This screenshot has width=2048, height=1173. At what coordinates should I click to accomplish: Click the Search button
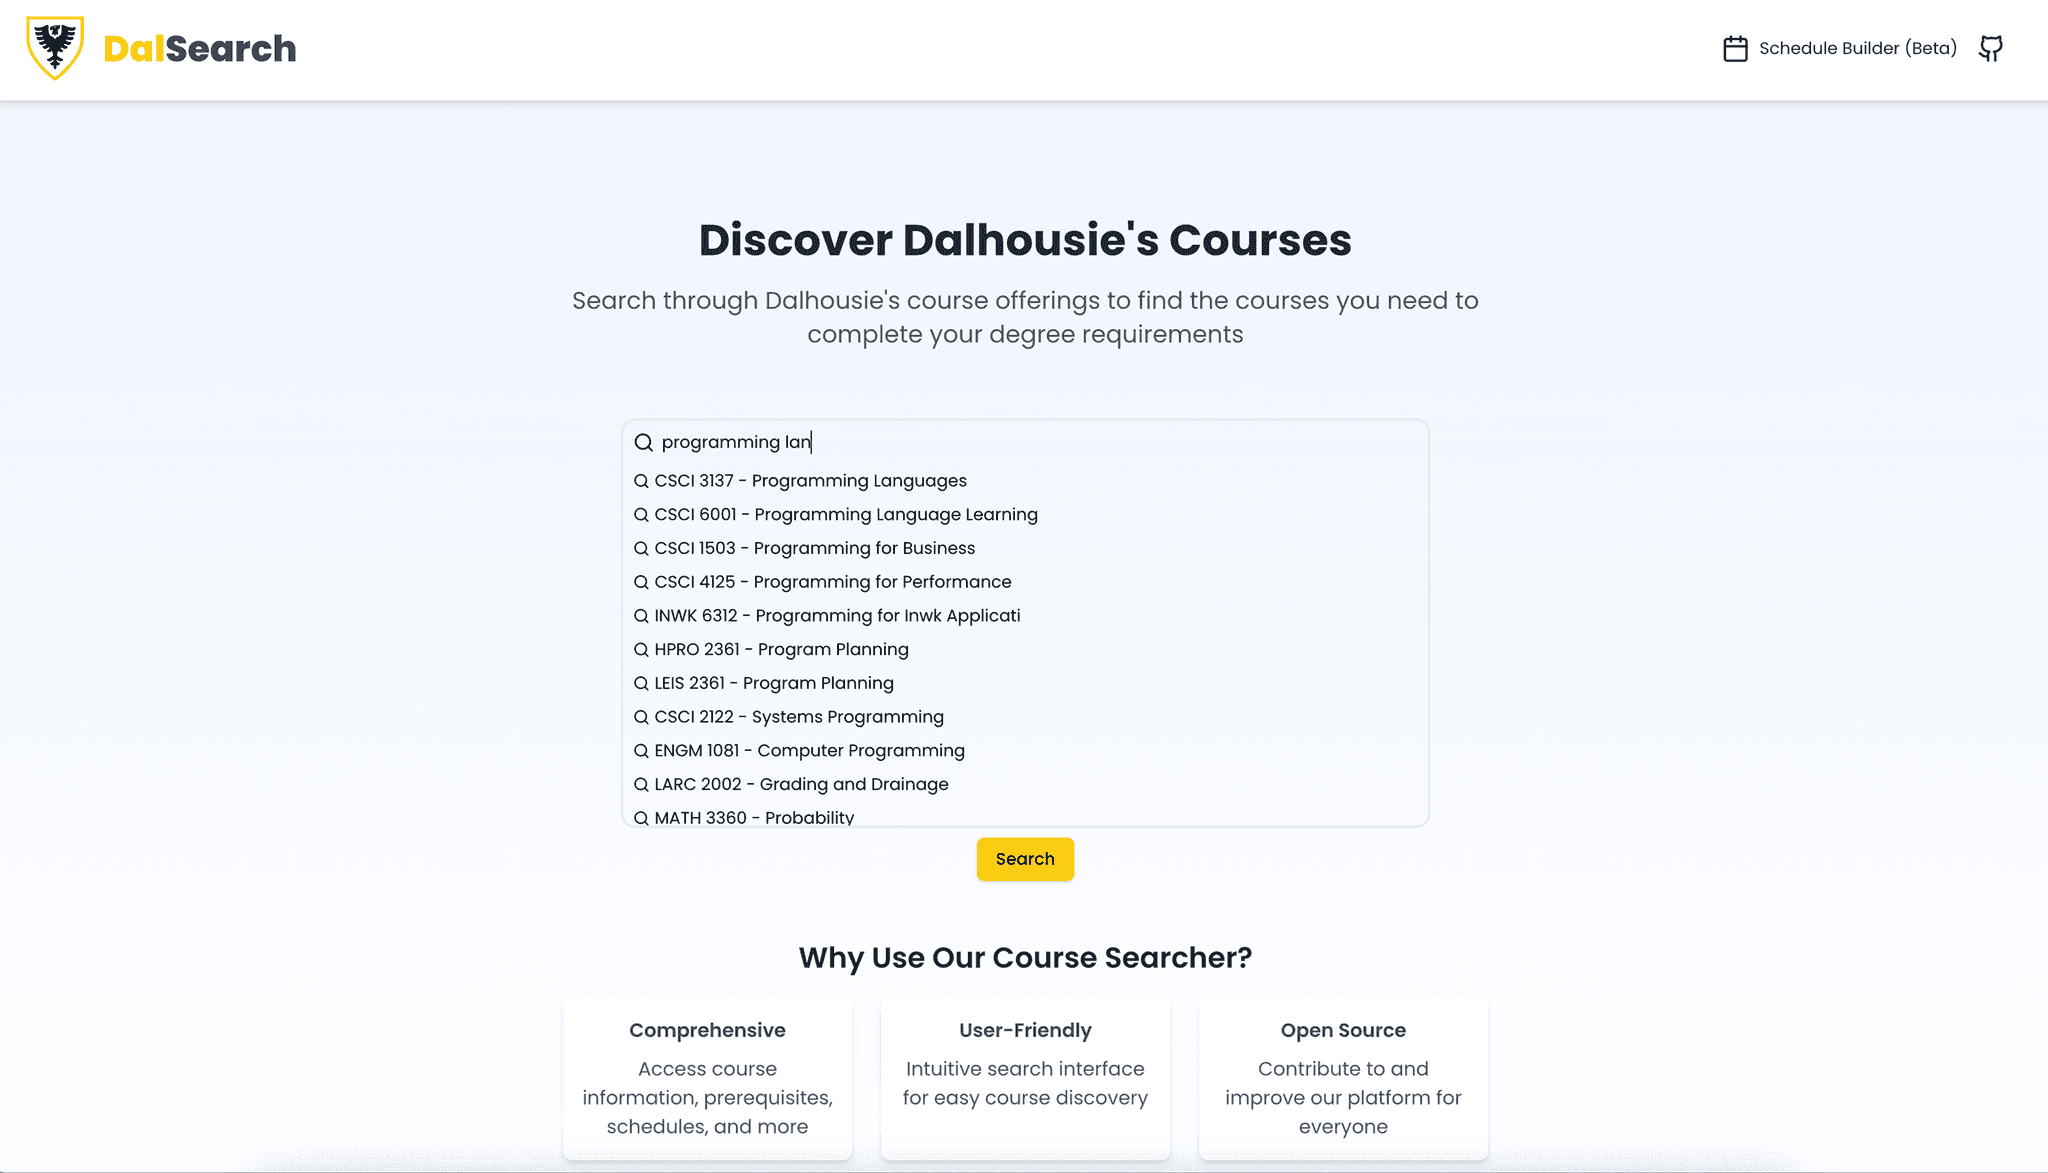[x=1025, y=859]
